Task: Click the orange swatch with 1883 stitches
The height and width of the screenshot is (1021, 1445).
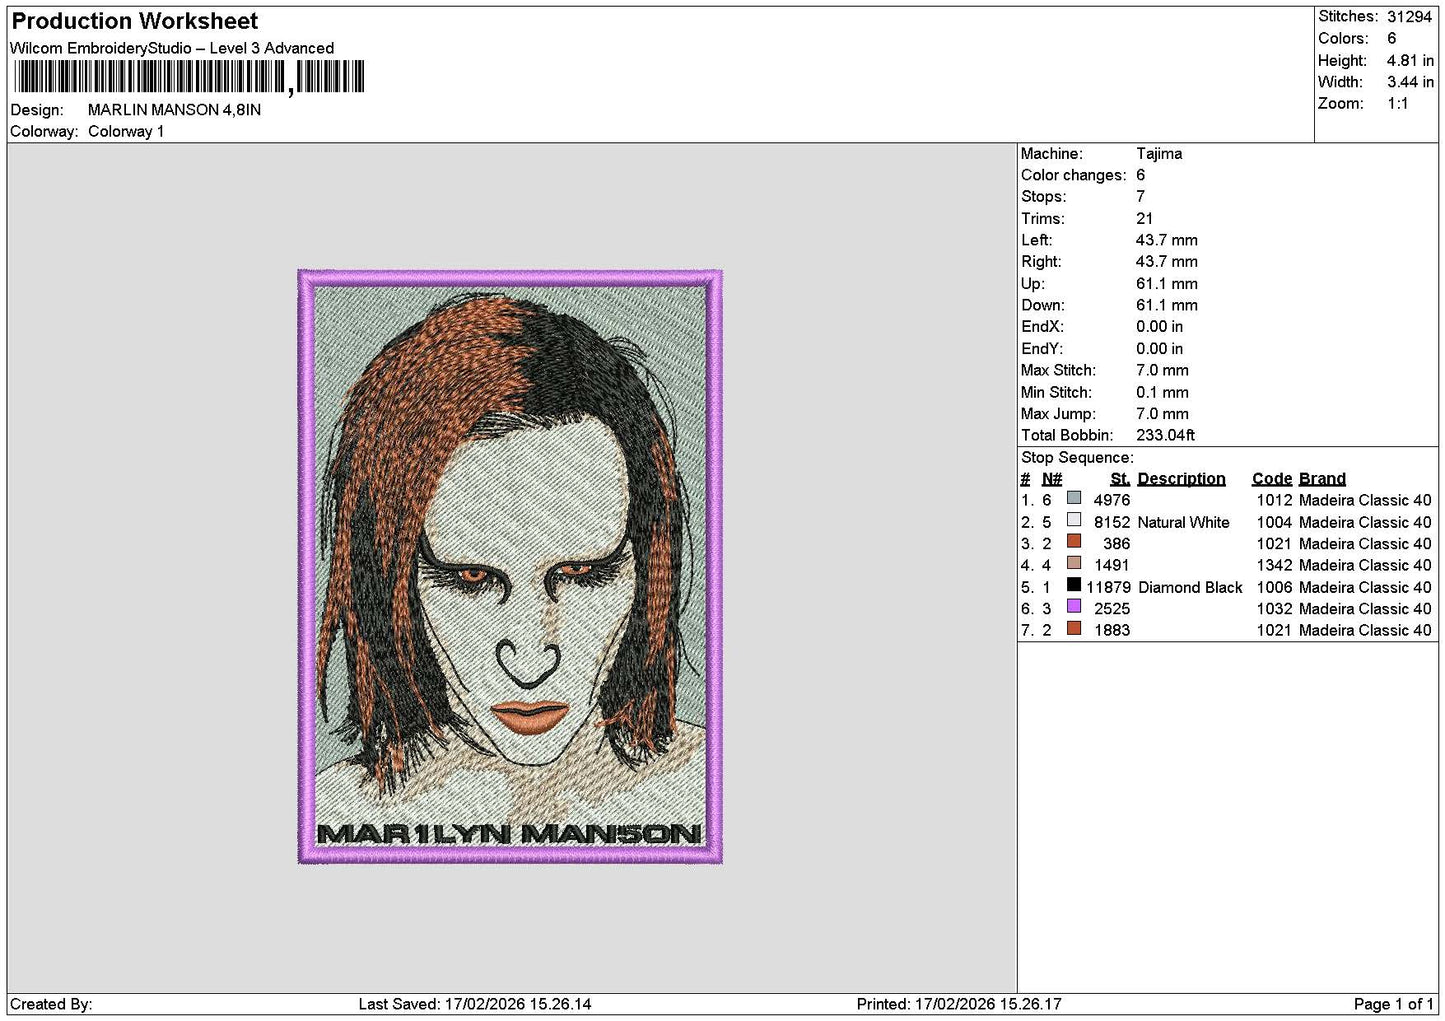Action: [x=1074, y=628]
